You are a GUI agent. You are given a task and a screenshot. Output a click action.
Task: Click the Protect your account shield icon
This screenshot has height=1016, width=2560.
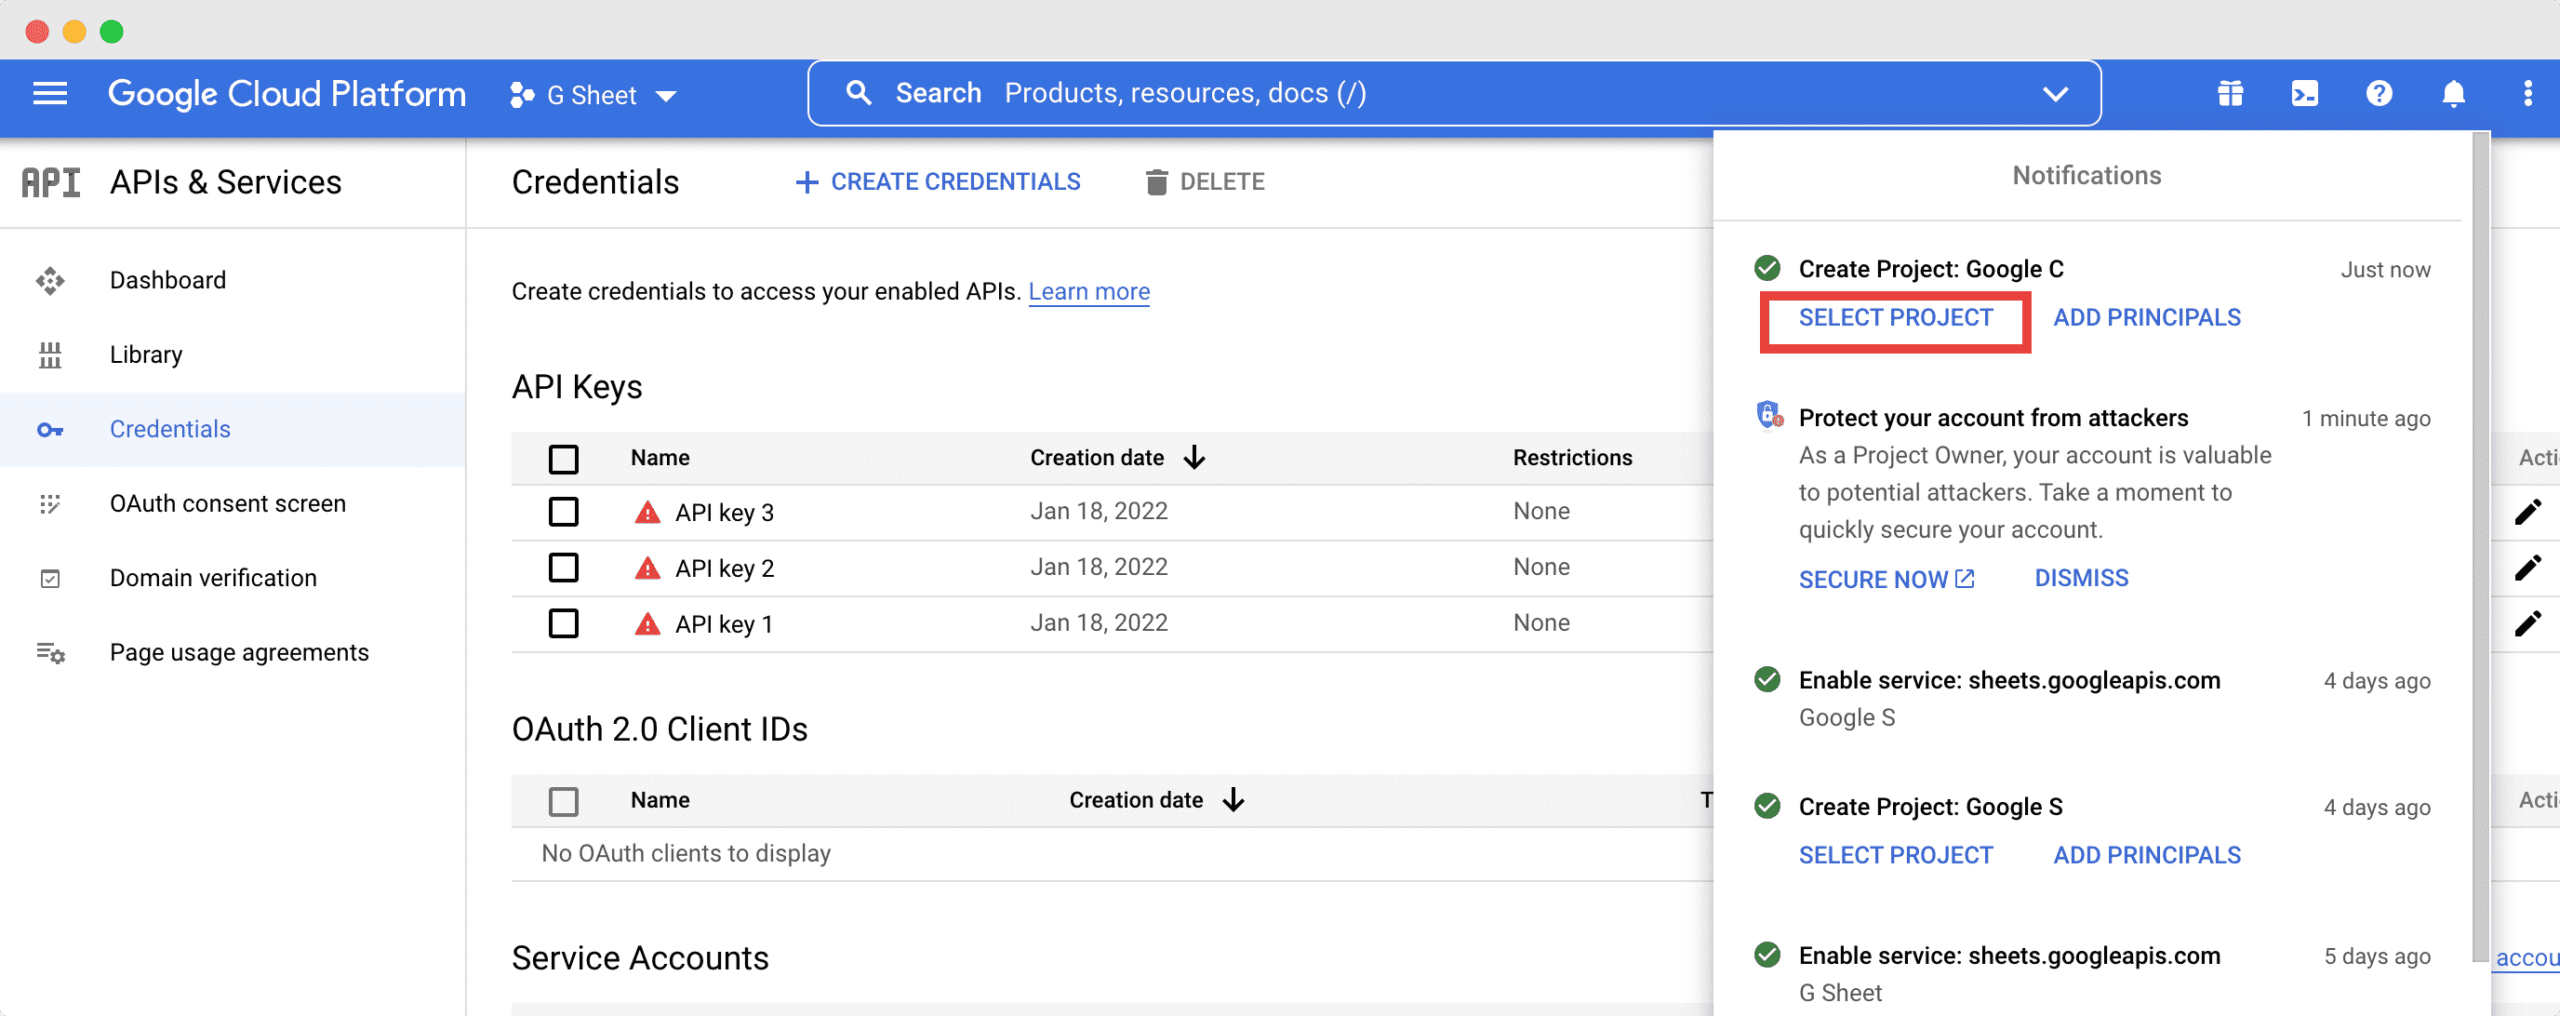1769,415
